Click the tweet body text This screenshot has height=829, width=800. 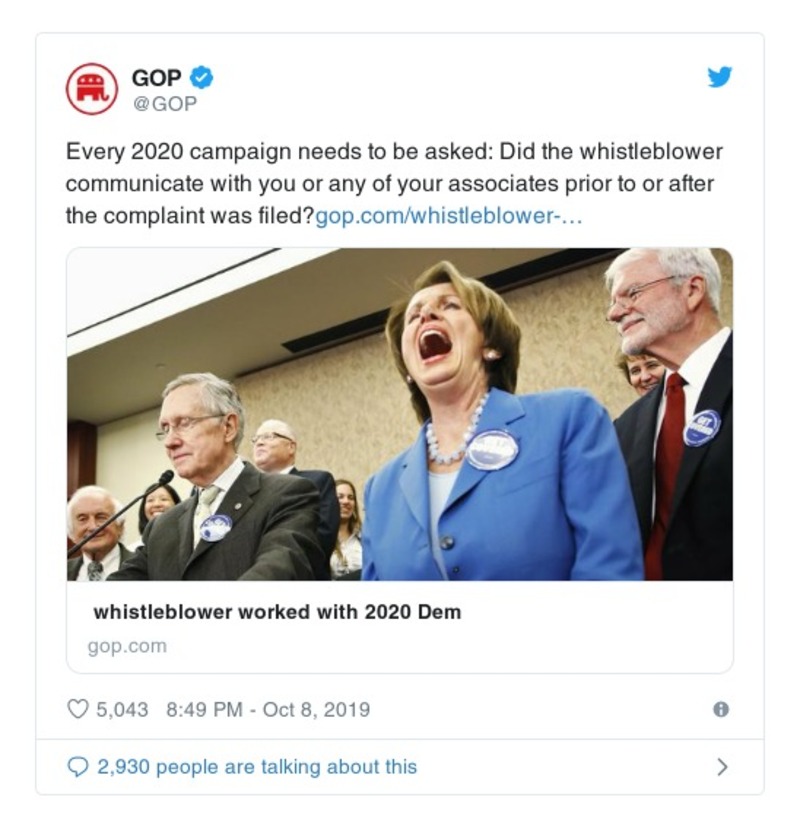pos(400,182)
